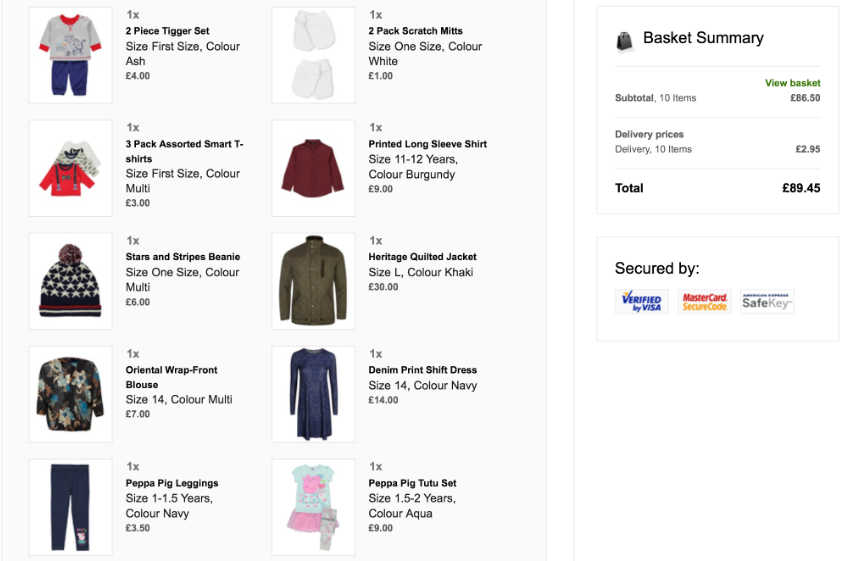The image size is (841, 561).
Task: Select the 3 Pack Assorted Smart T-shirts image
Action: [70, 168]
